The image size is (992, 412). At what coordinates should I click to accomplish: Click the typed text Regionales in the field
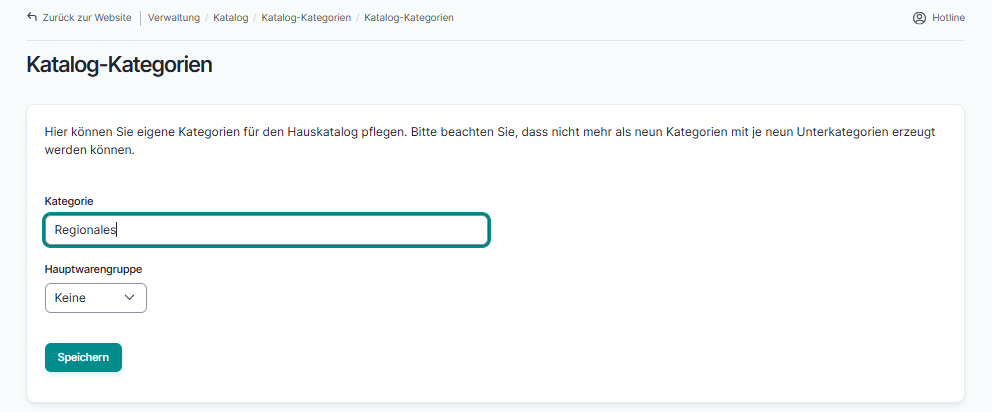[85, 230]
